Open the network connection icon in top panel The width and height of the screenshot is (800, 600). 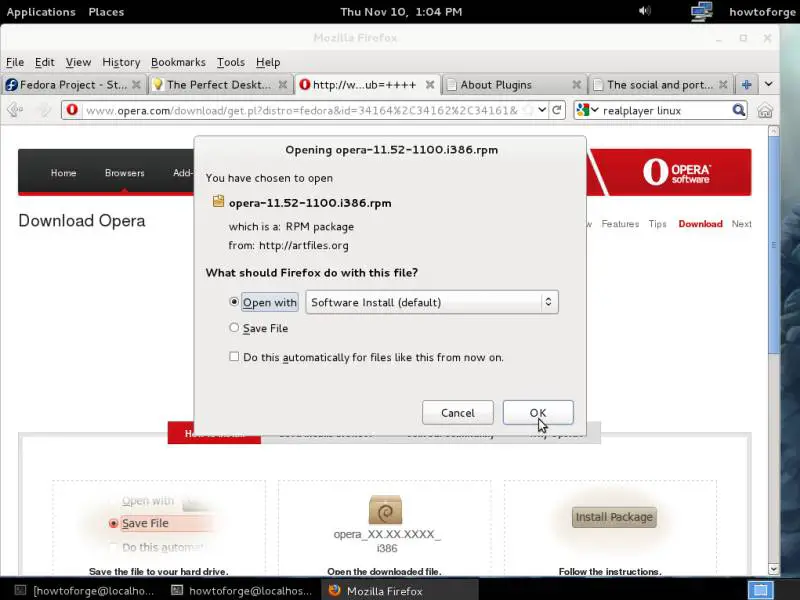click(x=702, y=11)
